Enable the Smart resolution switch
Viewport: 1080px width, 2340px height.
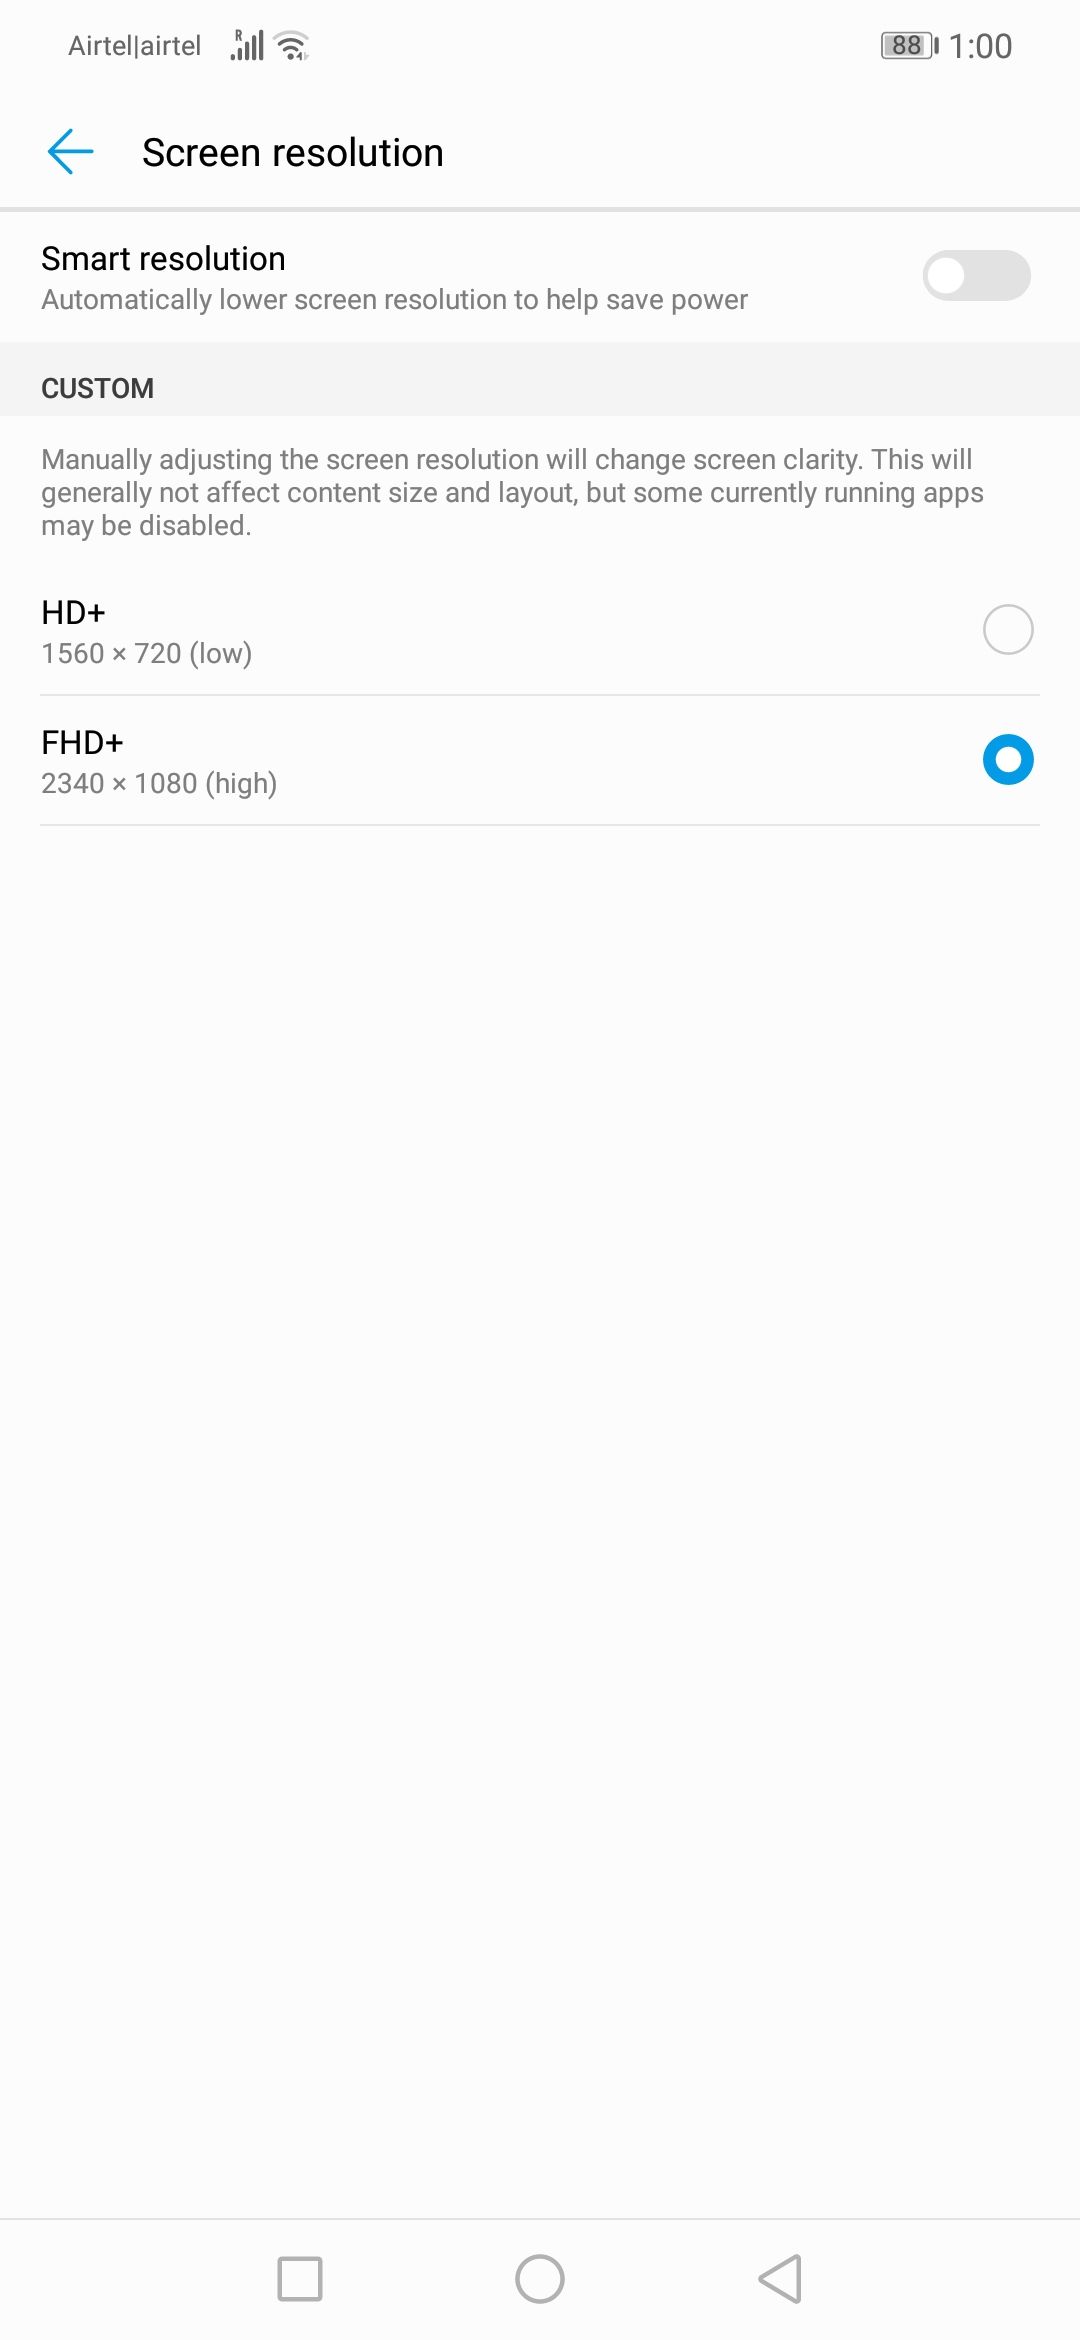point(976,275)
